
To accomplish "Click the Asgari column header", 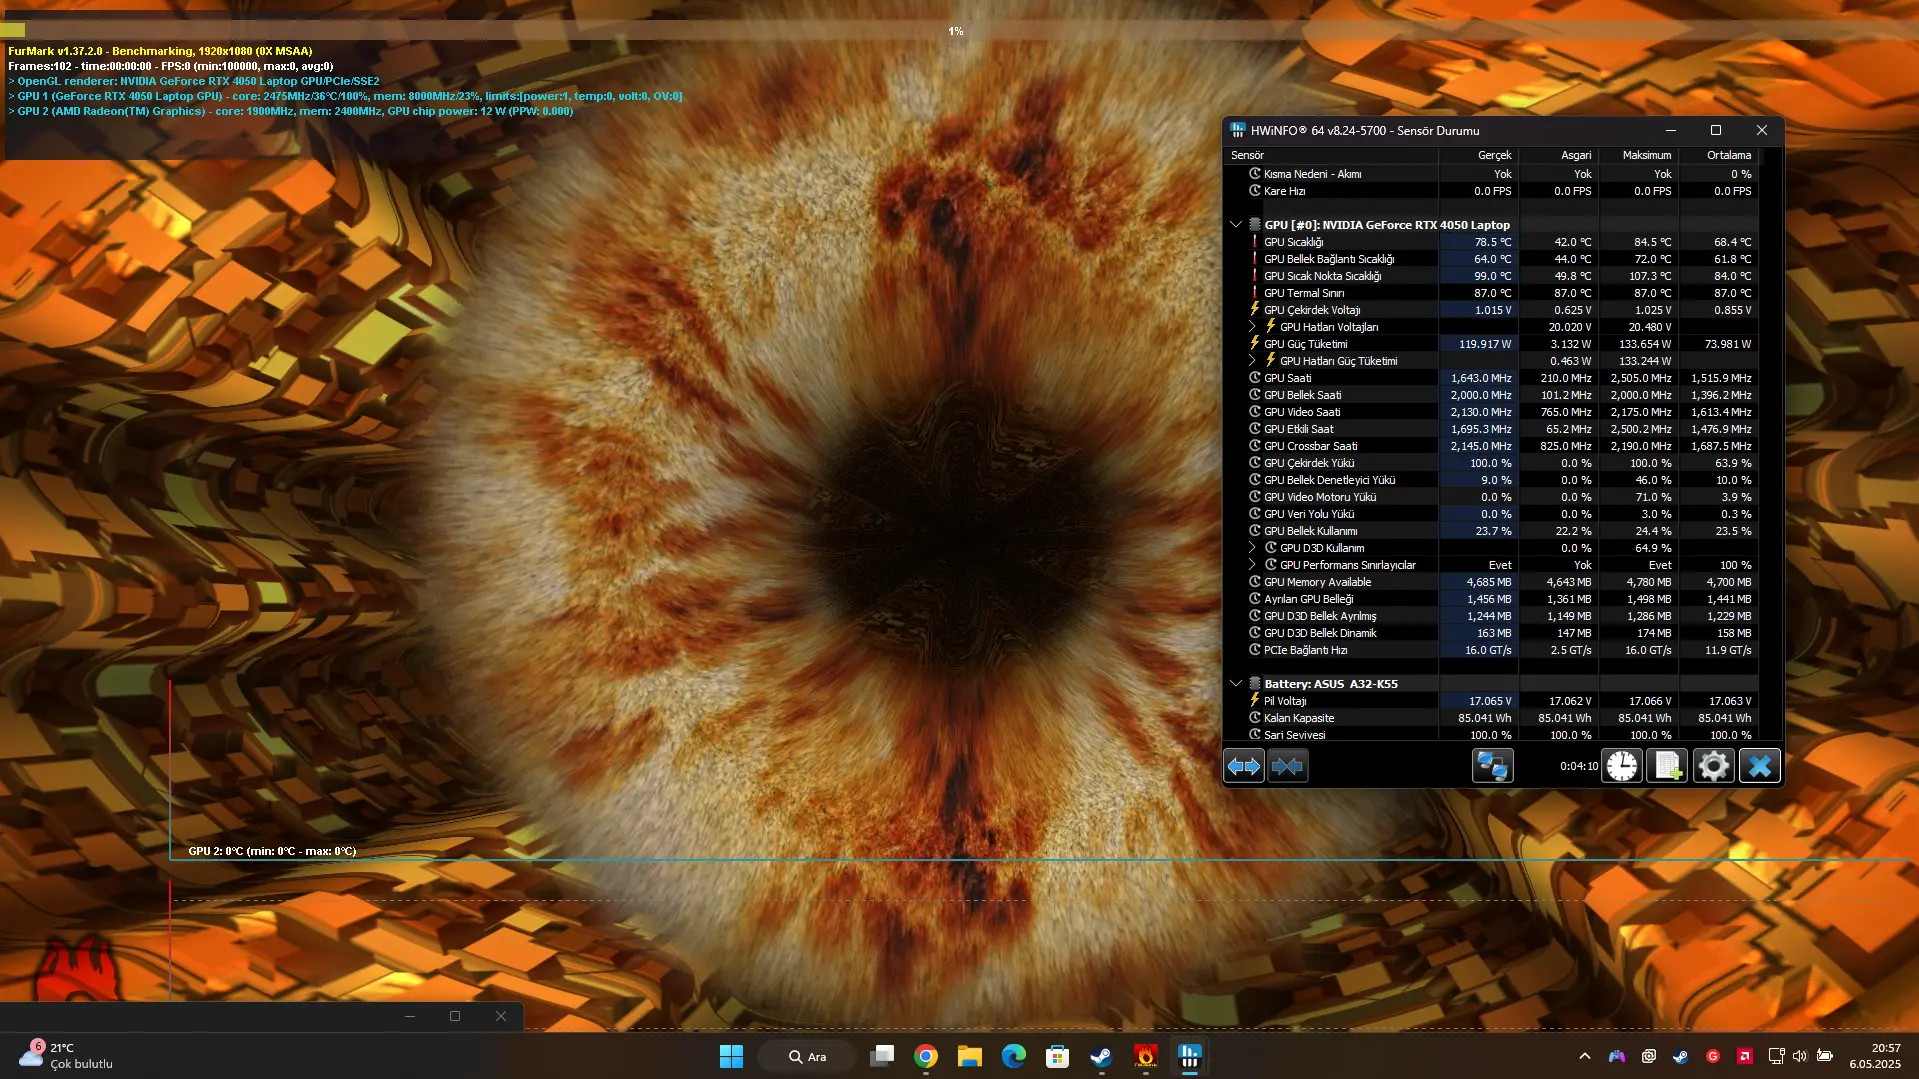I will tap(1558, 155).
